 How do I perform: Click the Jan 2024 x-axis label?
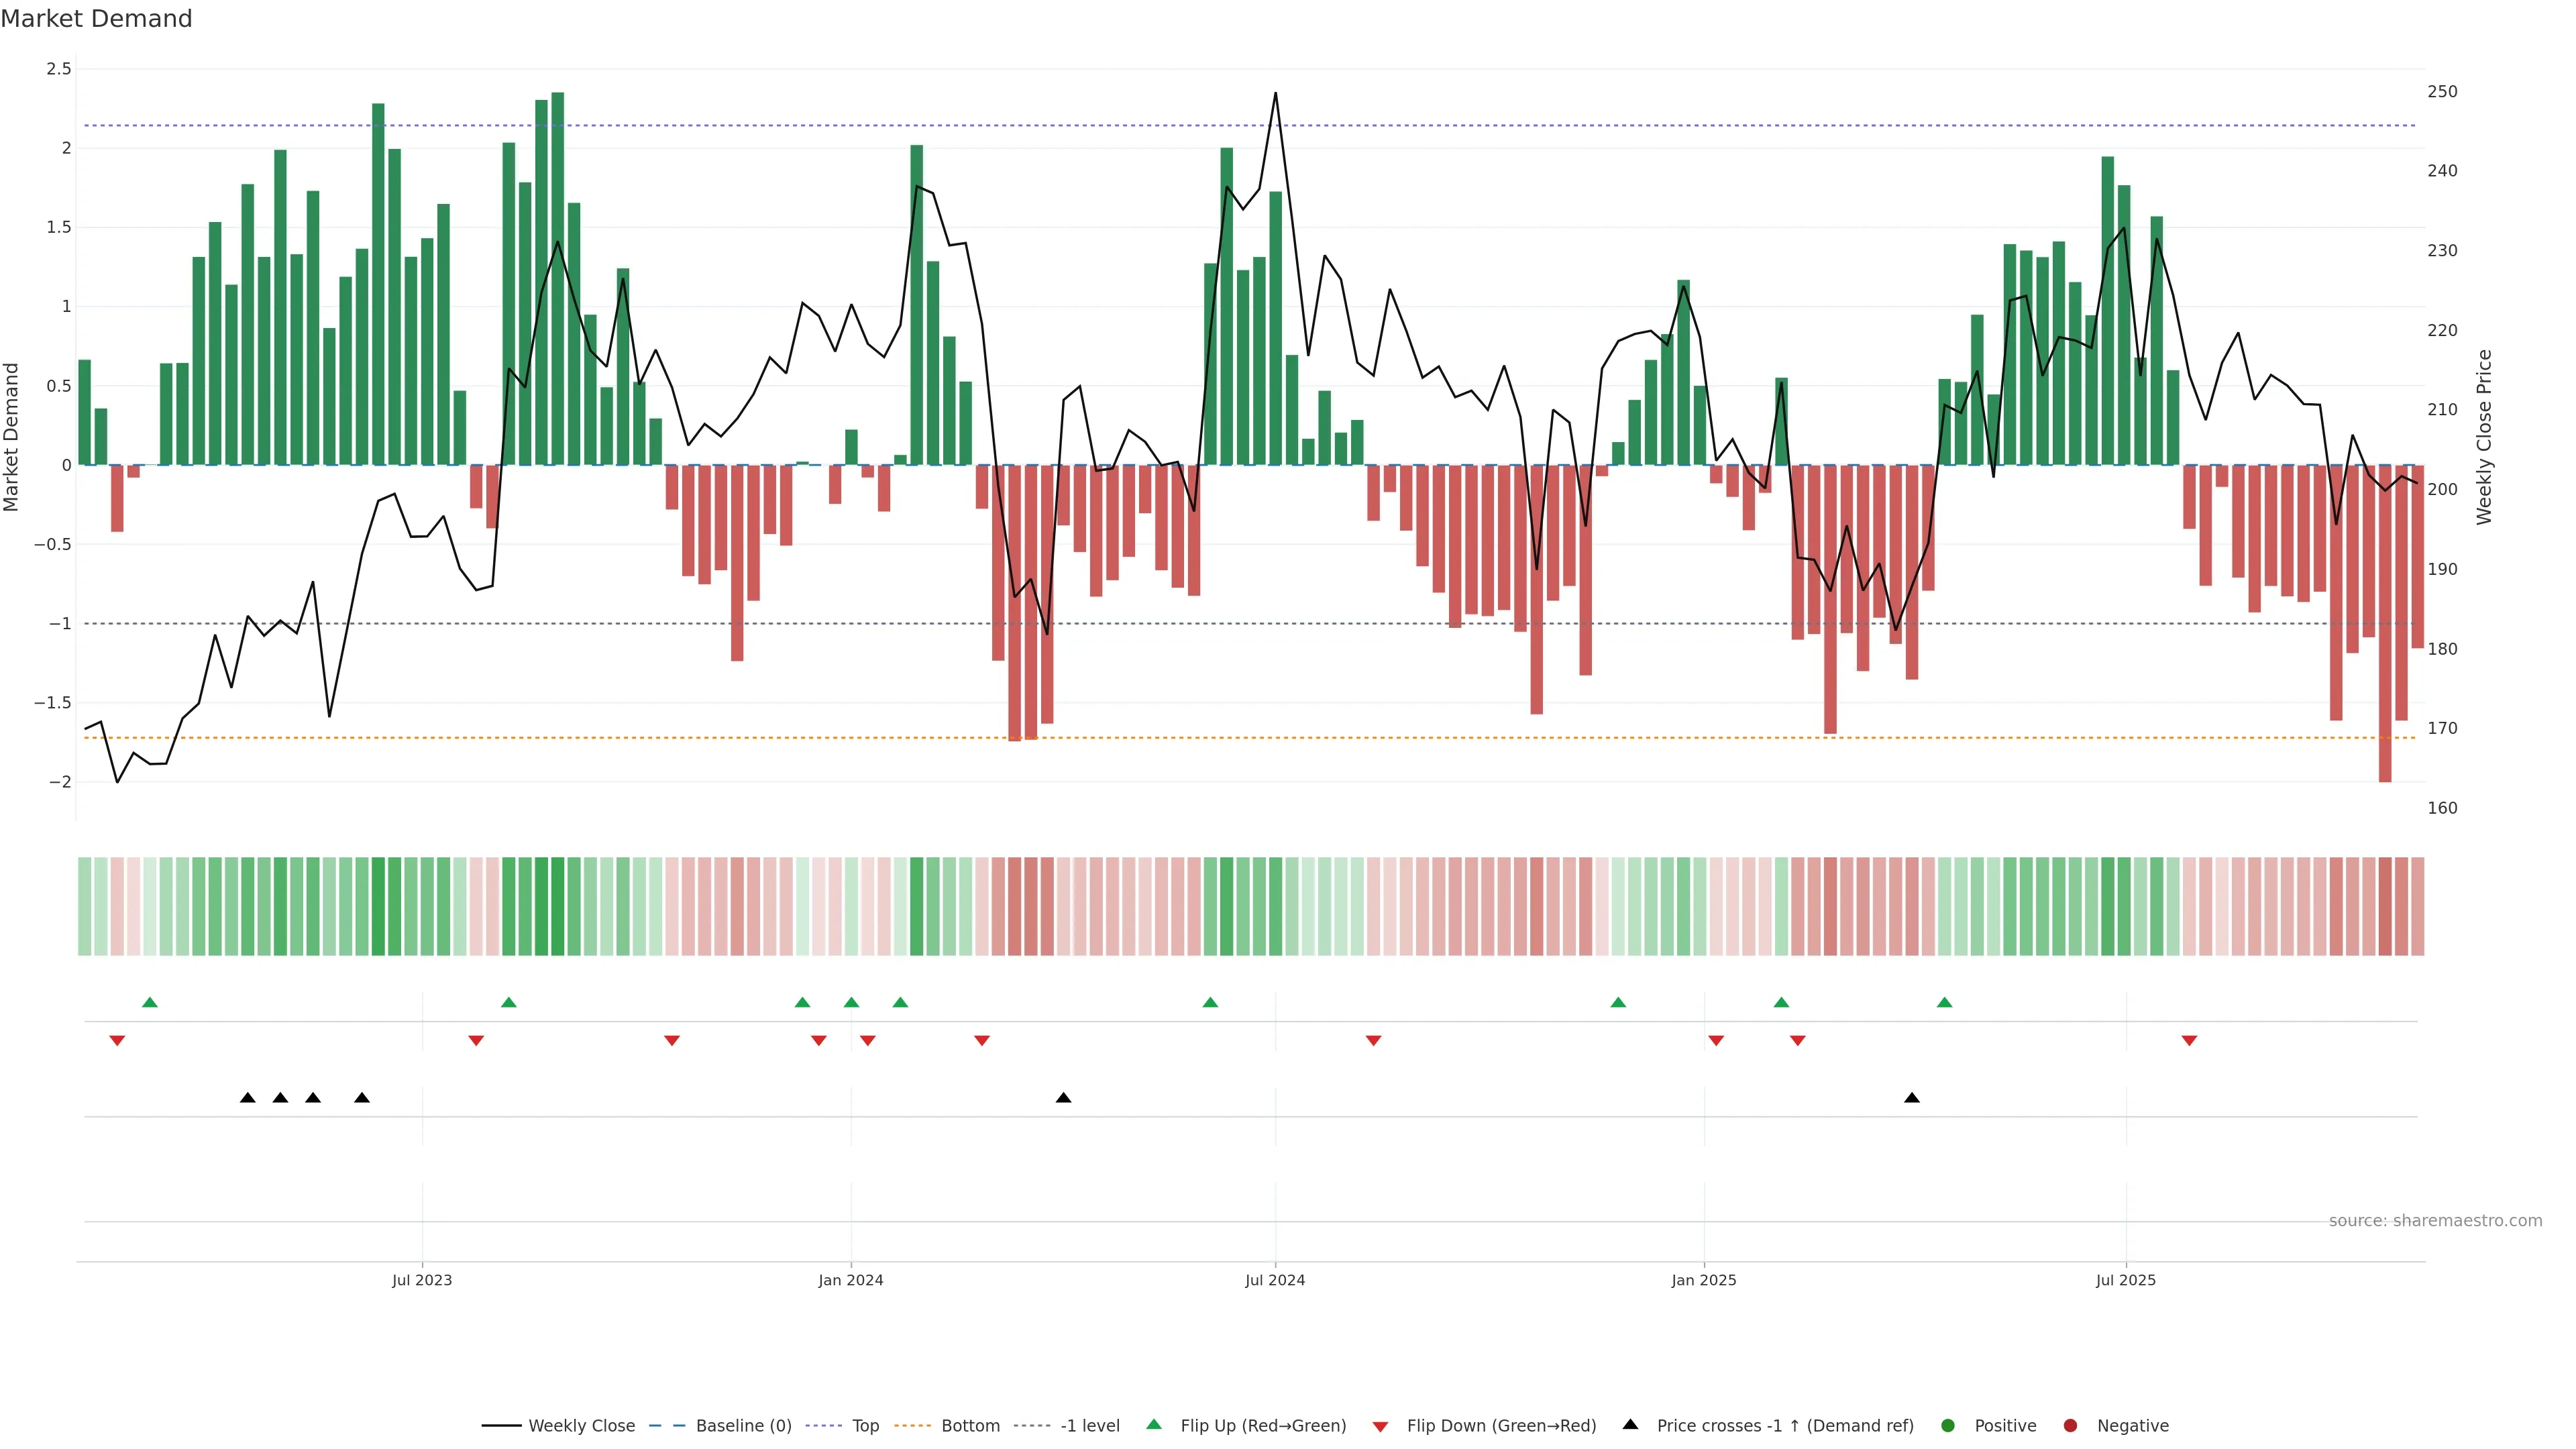tap(851, 1280)
